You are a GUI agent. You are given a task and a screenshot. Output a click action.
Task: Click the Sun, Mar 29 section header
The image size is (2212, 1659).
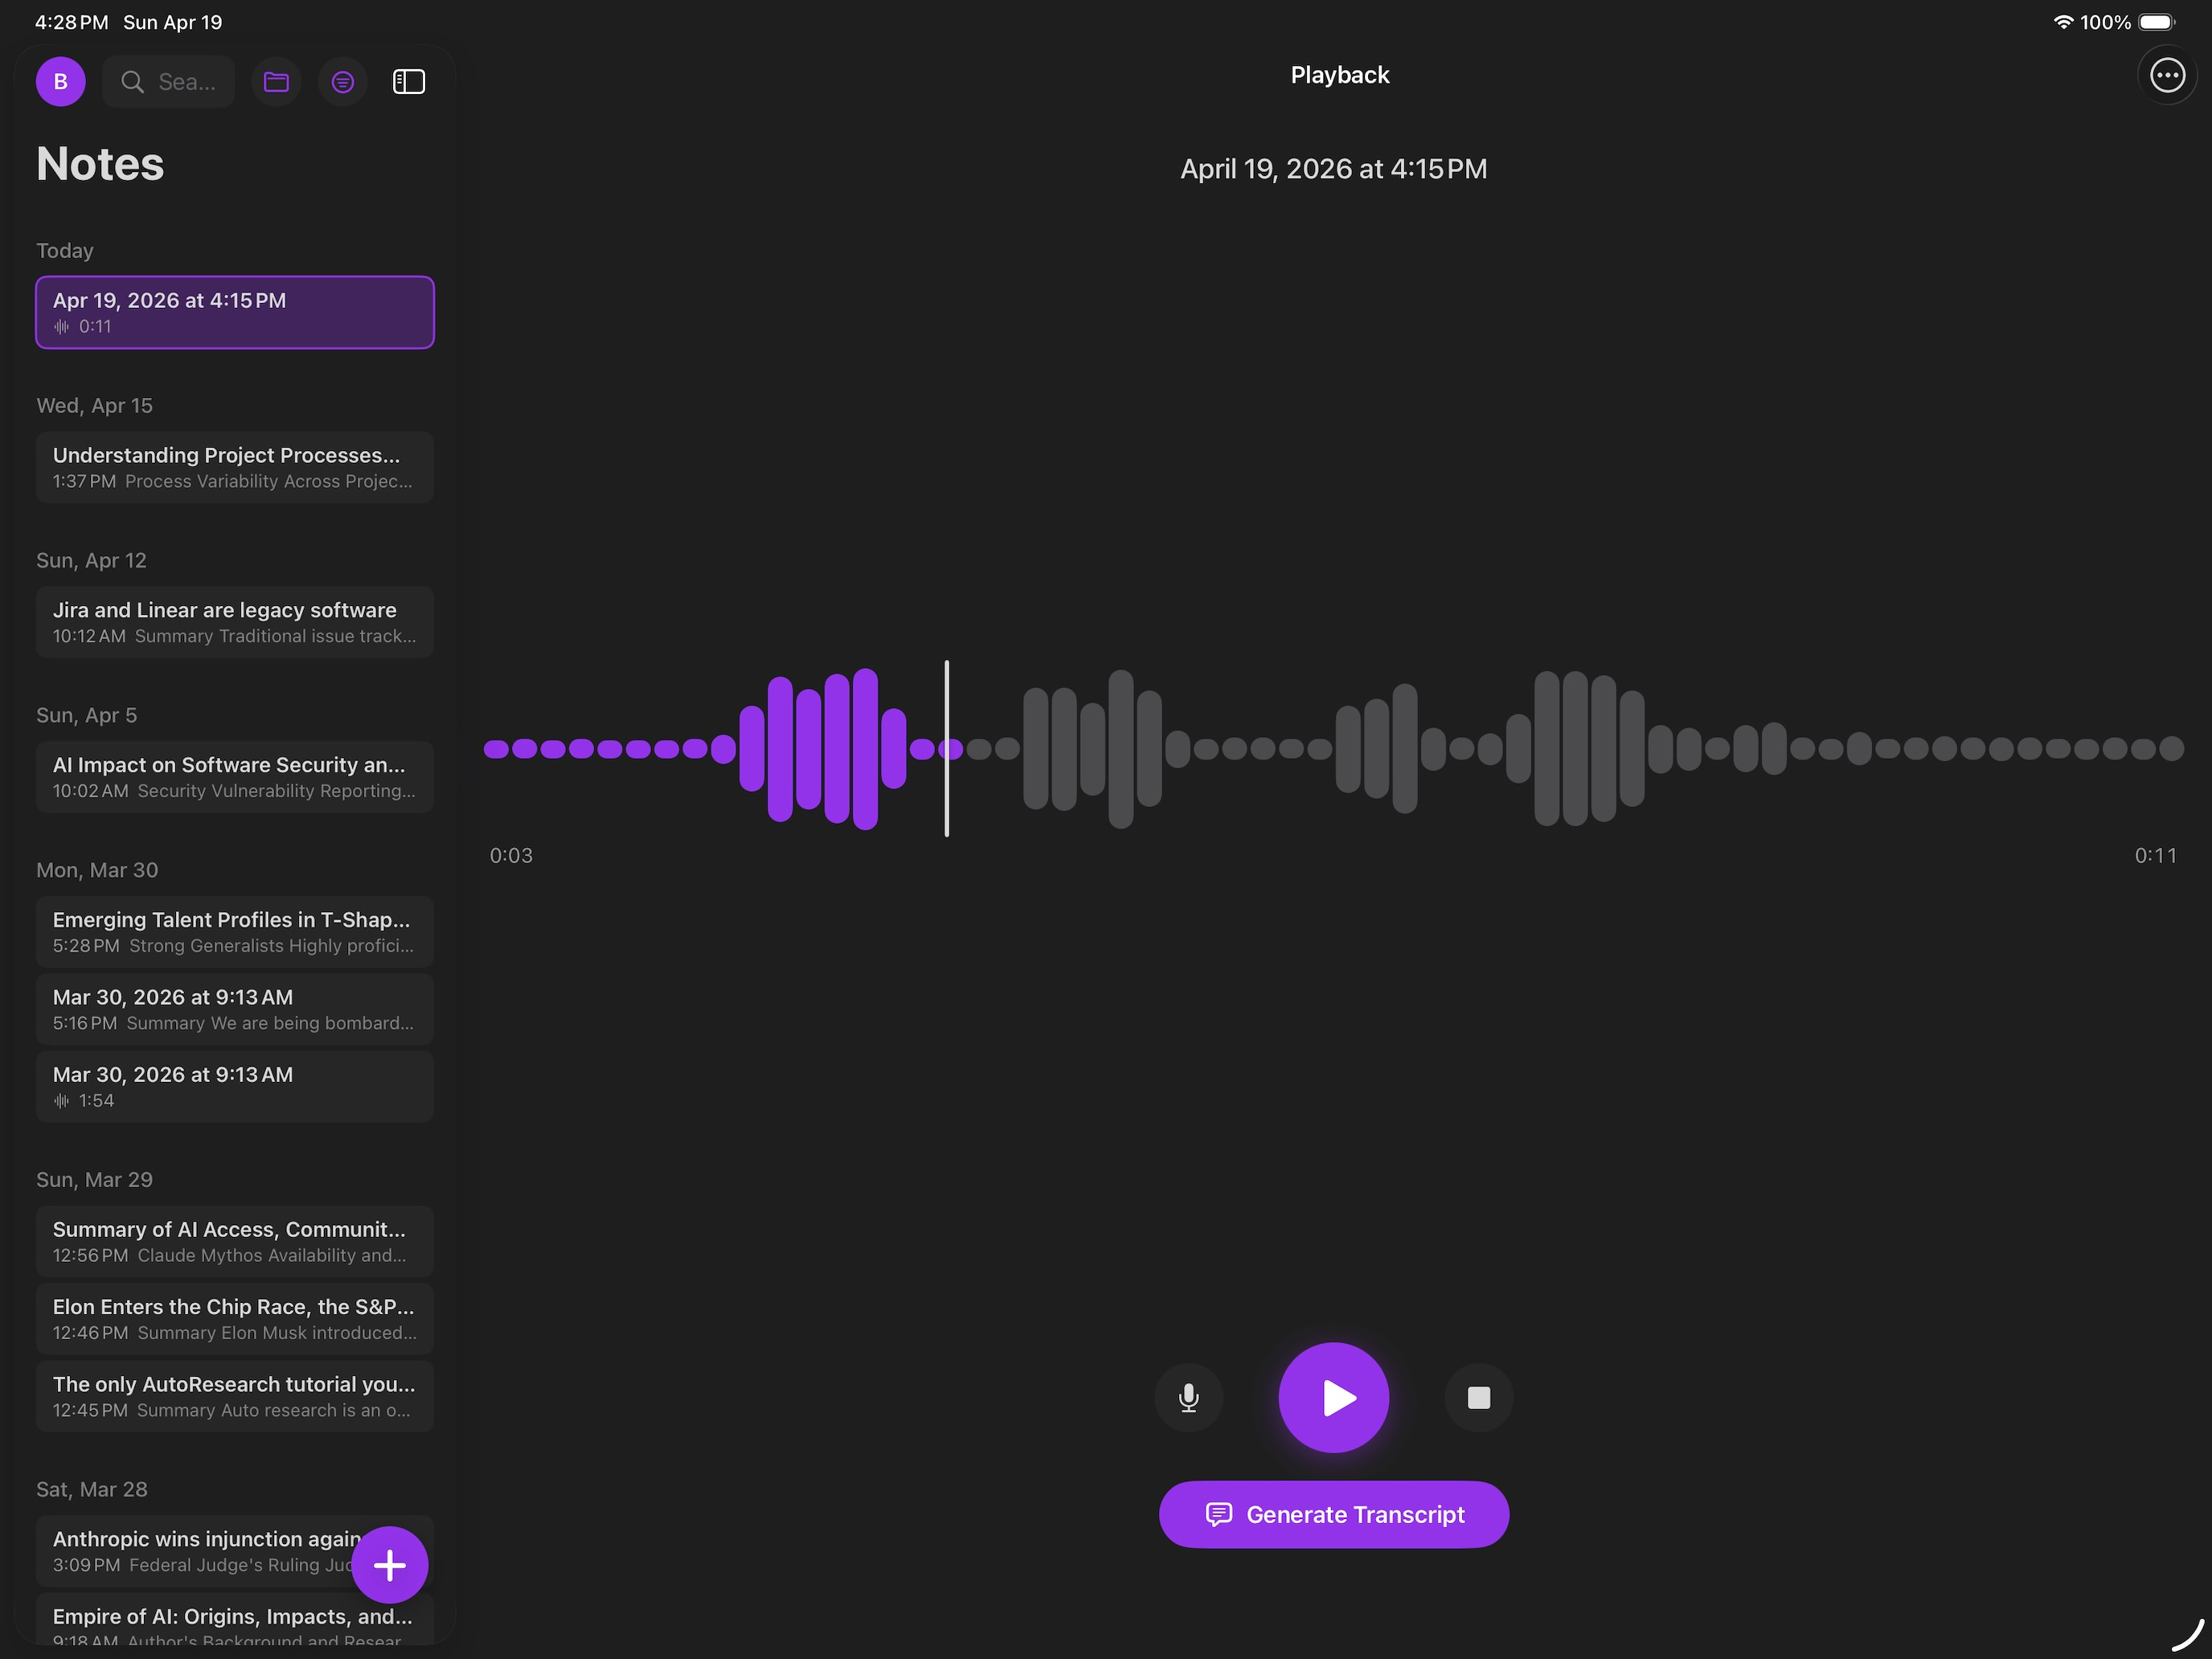coord(94,1179)
